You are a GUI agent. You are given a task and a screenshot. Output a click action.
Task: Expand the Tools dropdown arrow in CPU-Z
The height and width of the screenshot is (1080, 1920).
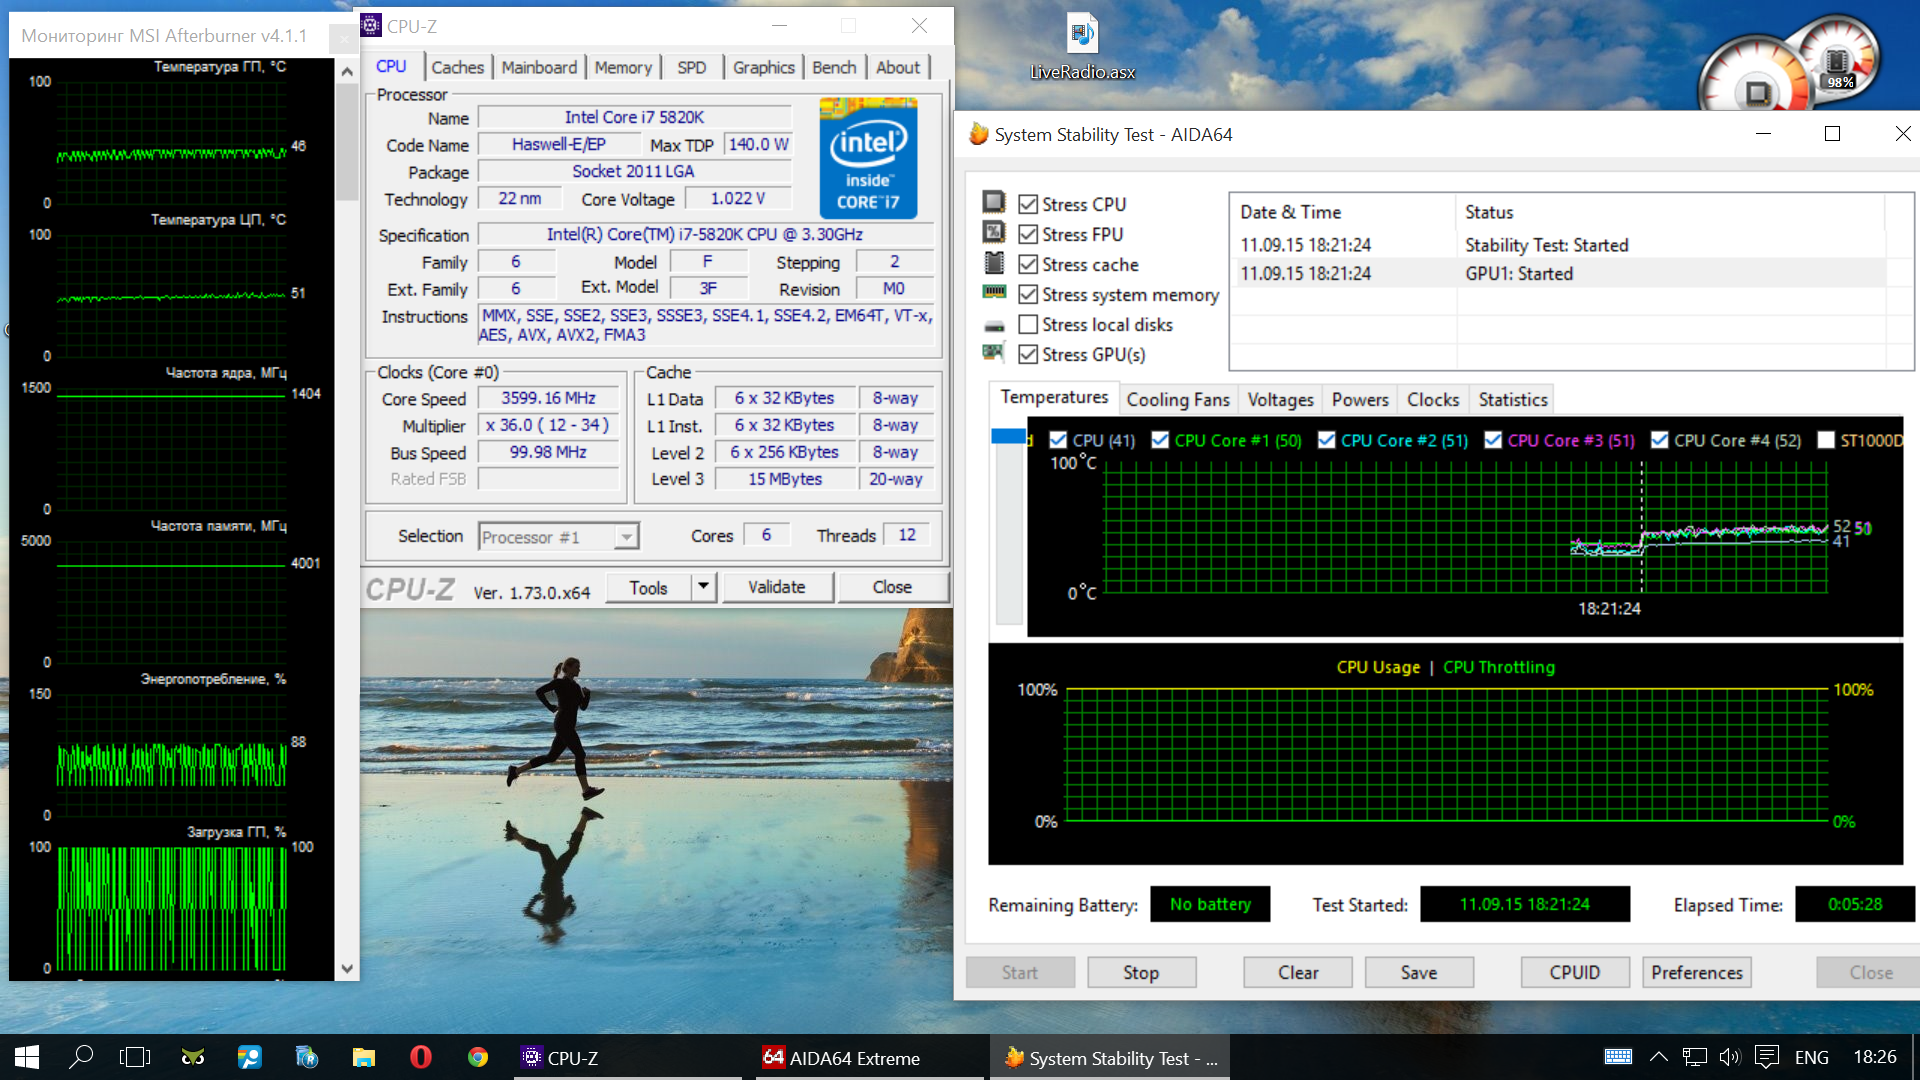(704, 587)
